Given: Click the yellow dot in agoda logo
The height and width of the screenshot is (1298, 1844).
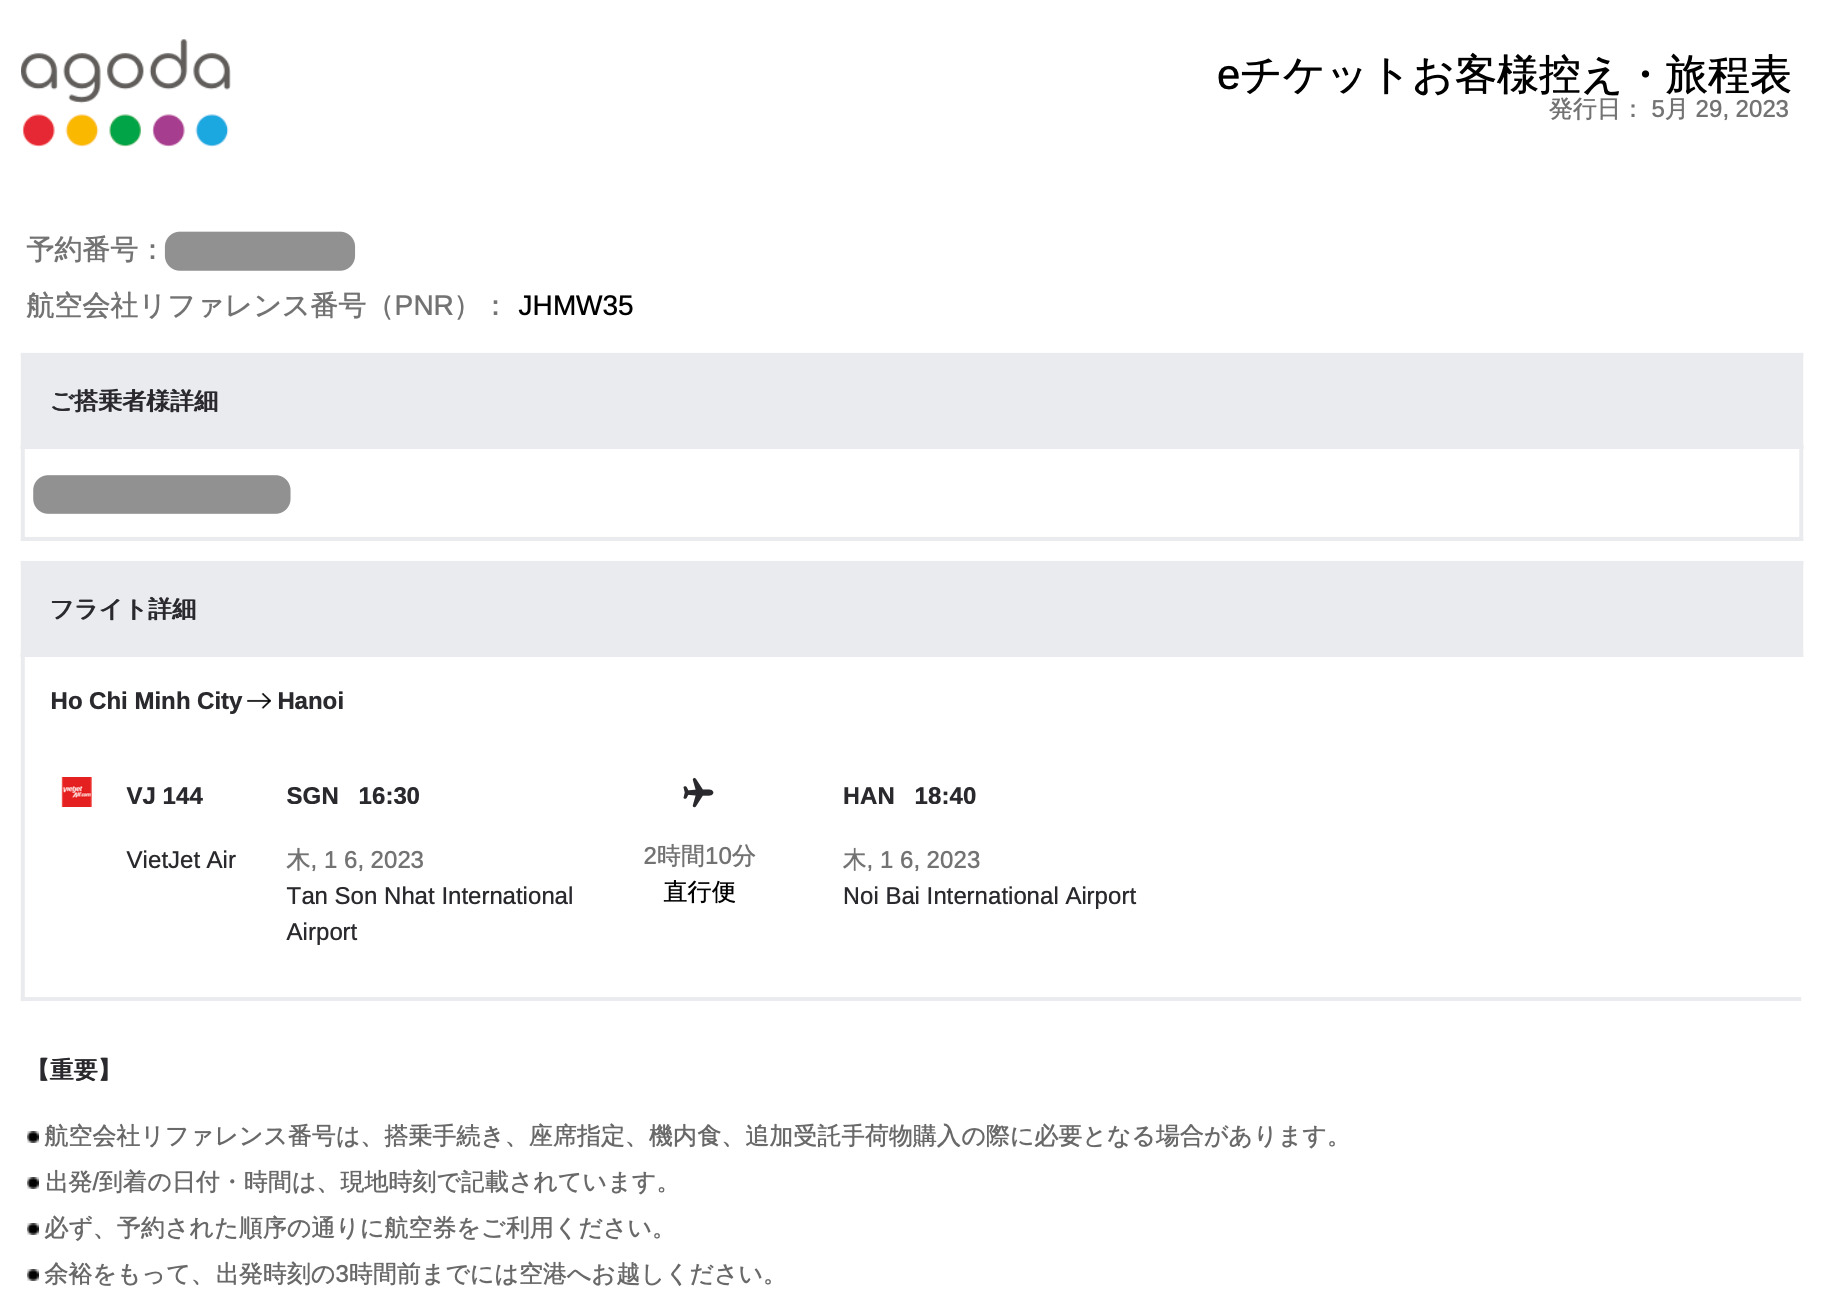Looking at the screenshot, I should click(82, 130).
